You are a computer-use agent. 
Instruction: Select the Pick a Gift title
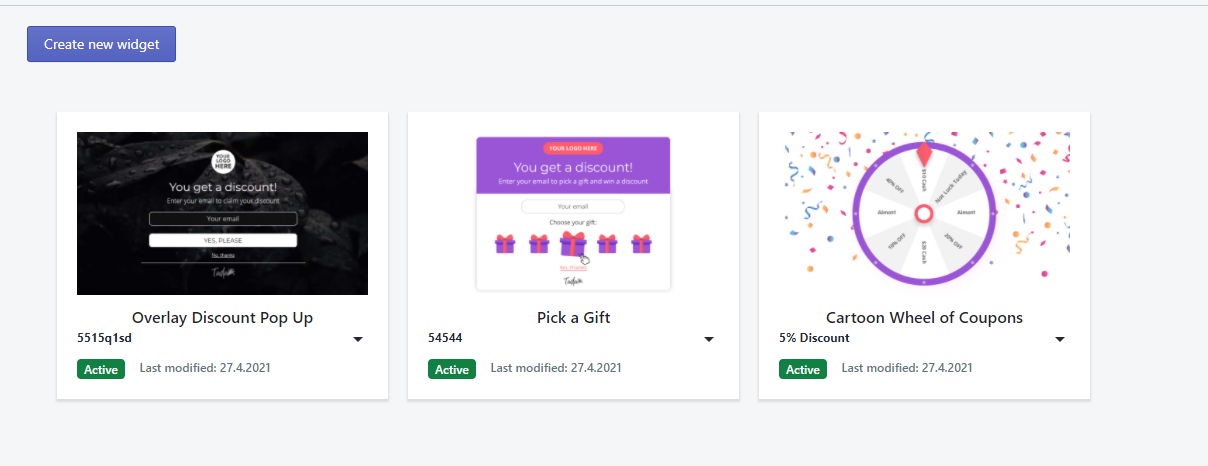tap(573, 318)
